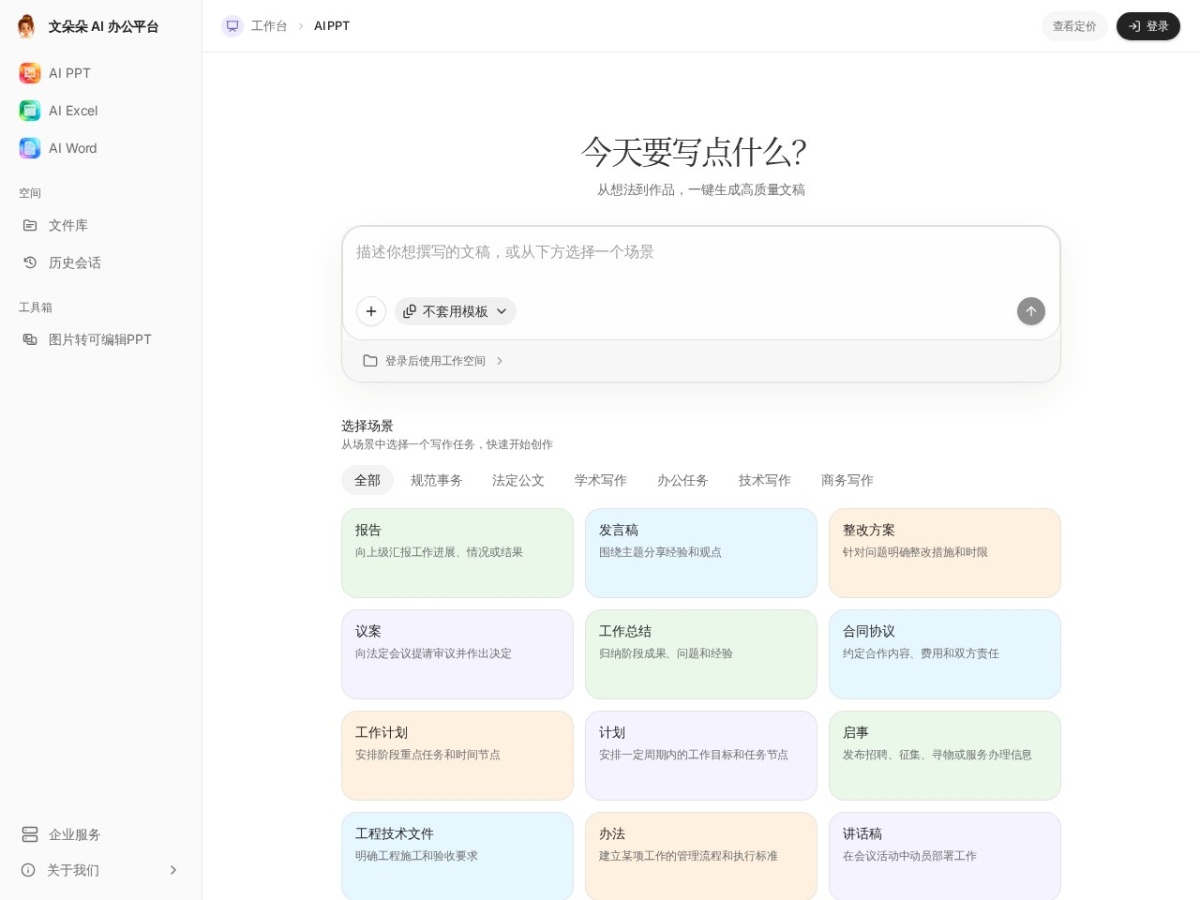Choose the 计划 scene card
This screenshot has height=900, width=1200.
(x=701, y=756)
